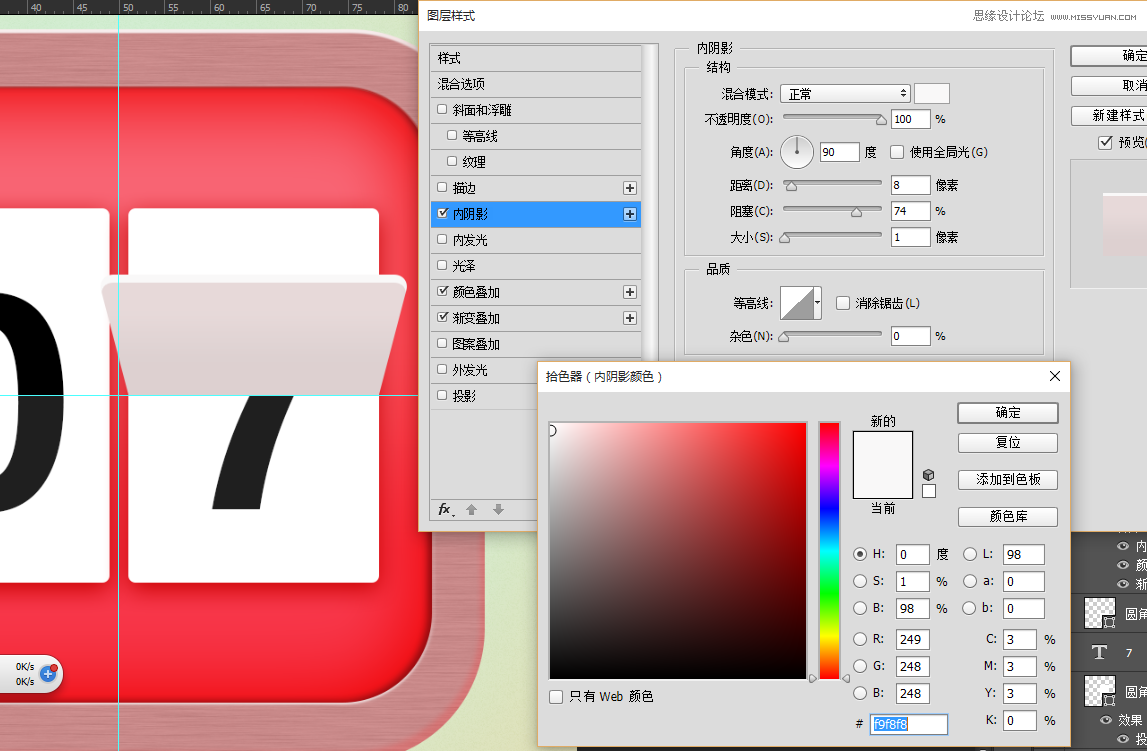Open 混合选项 in the style list

(x=462, y=85)
